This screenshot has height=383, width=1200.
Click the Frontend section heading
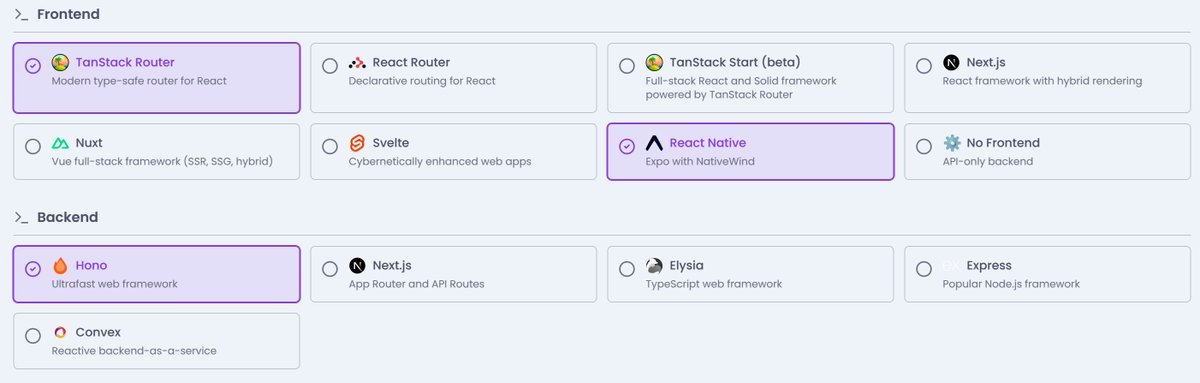coord(68,15)
